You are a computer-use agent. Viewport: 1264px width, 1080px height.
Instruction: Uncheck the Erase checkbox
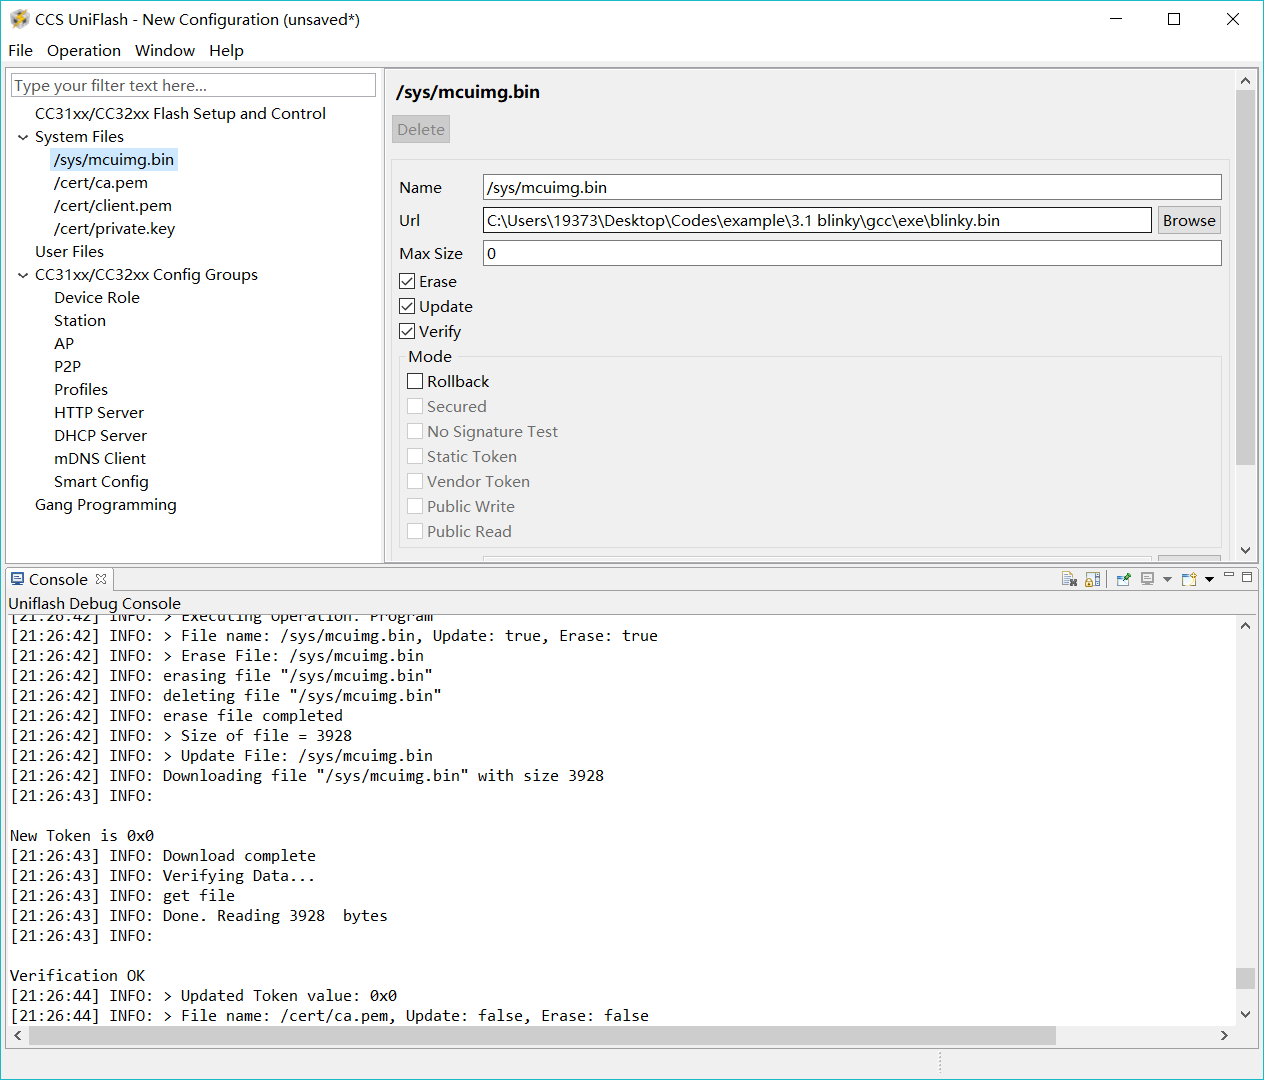(x=407, y=281)
